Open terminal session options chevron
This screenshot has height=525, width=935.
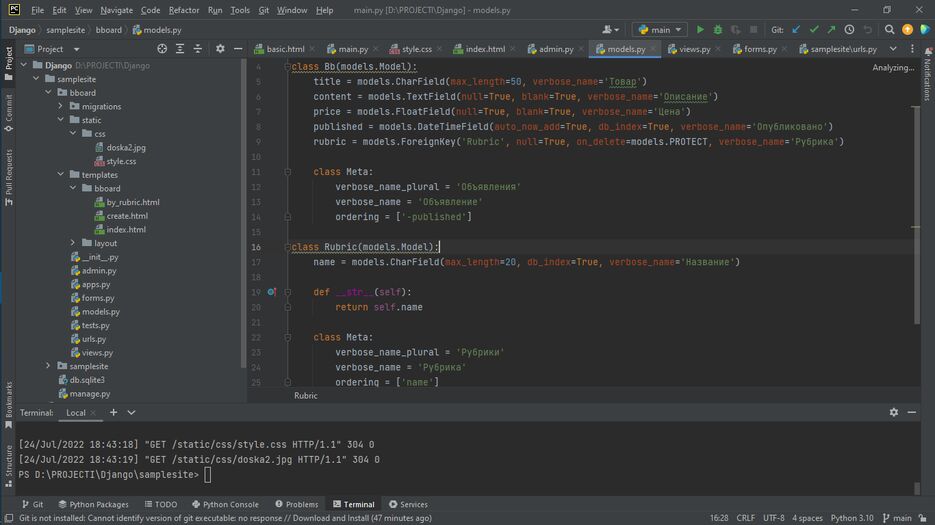(x=131, y=412)
